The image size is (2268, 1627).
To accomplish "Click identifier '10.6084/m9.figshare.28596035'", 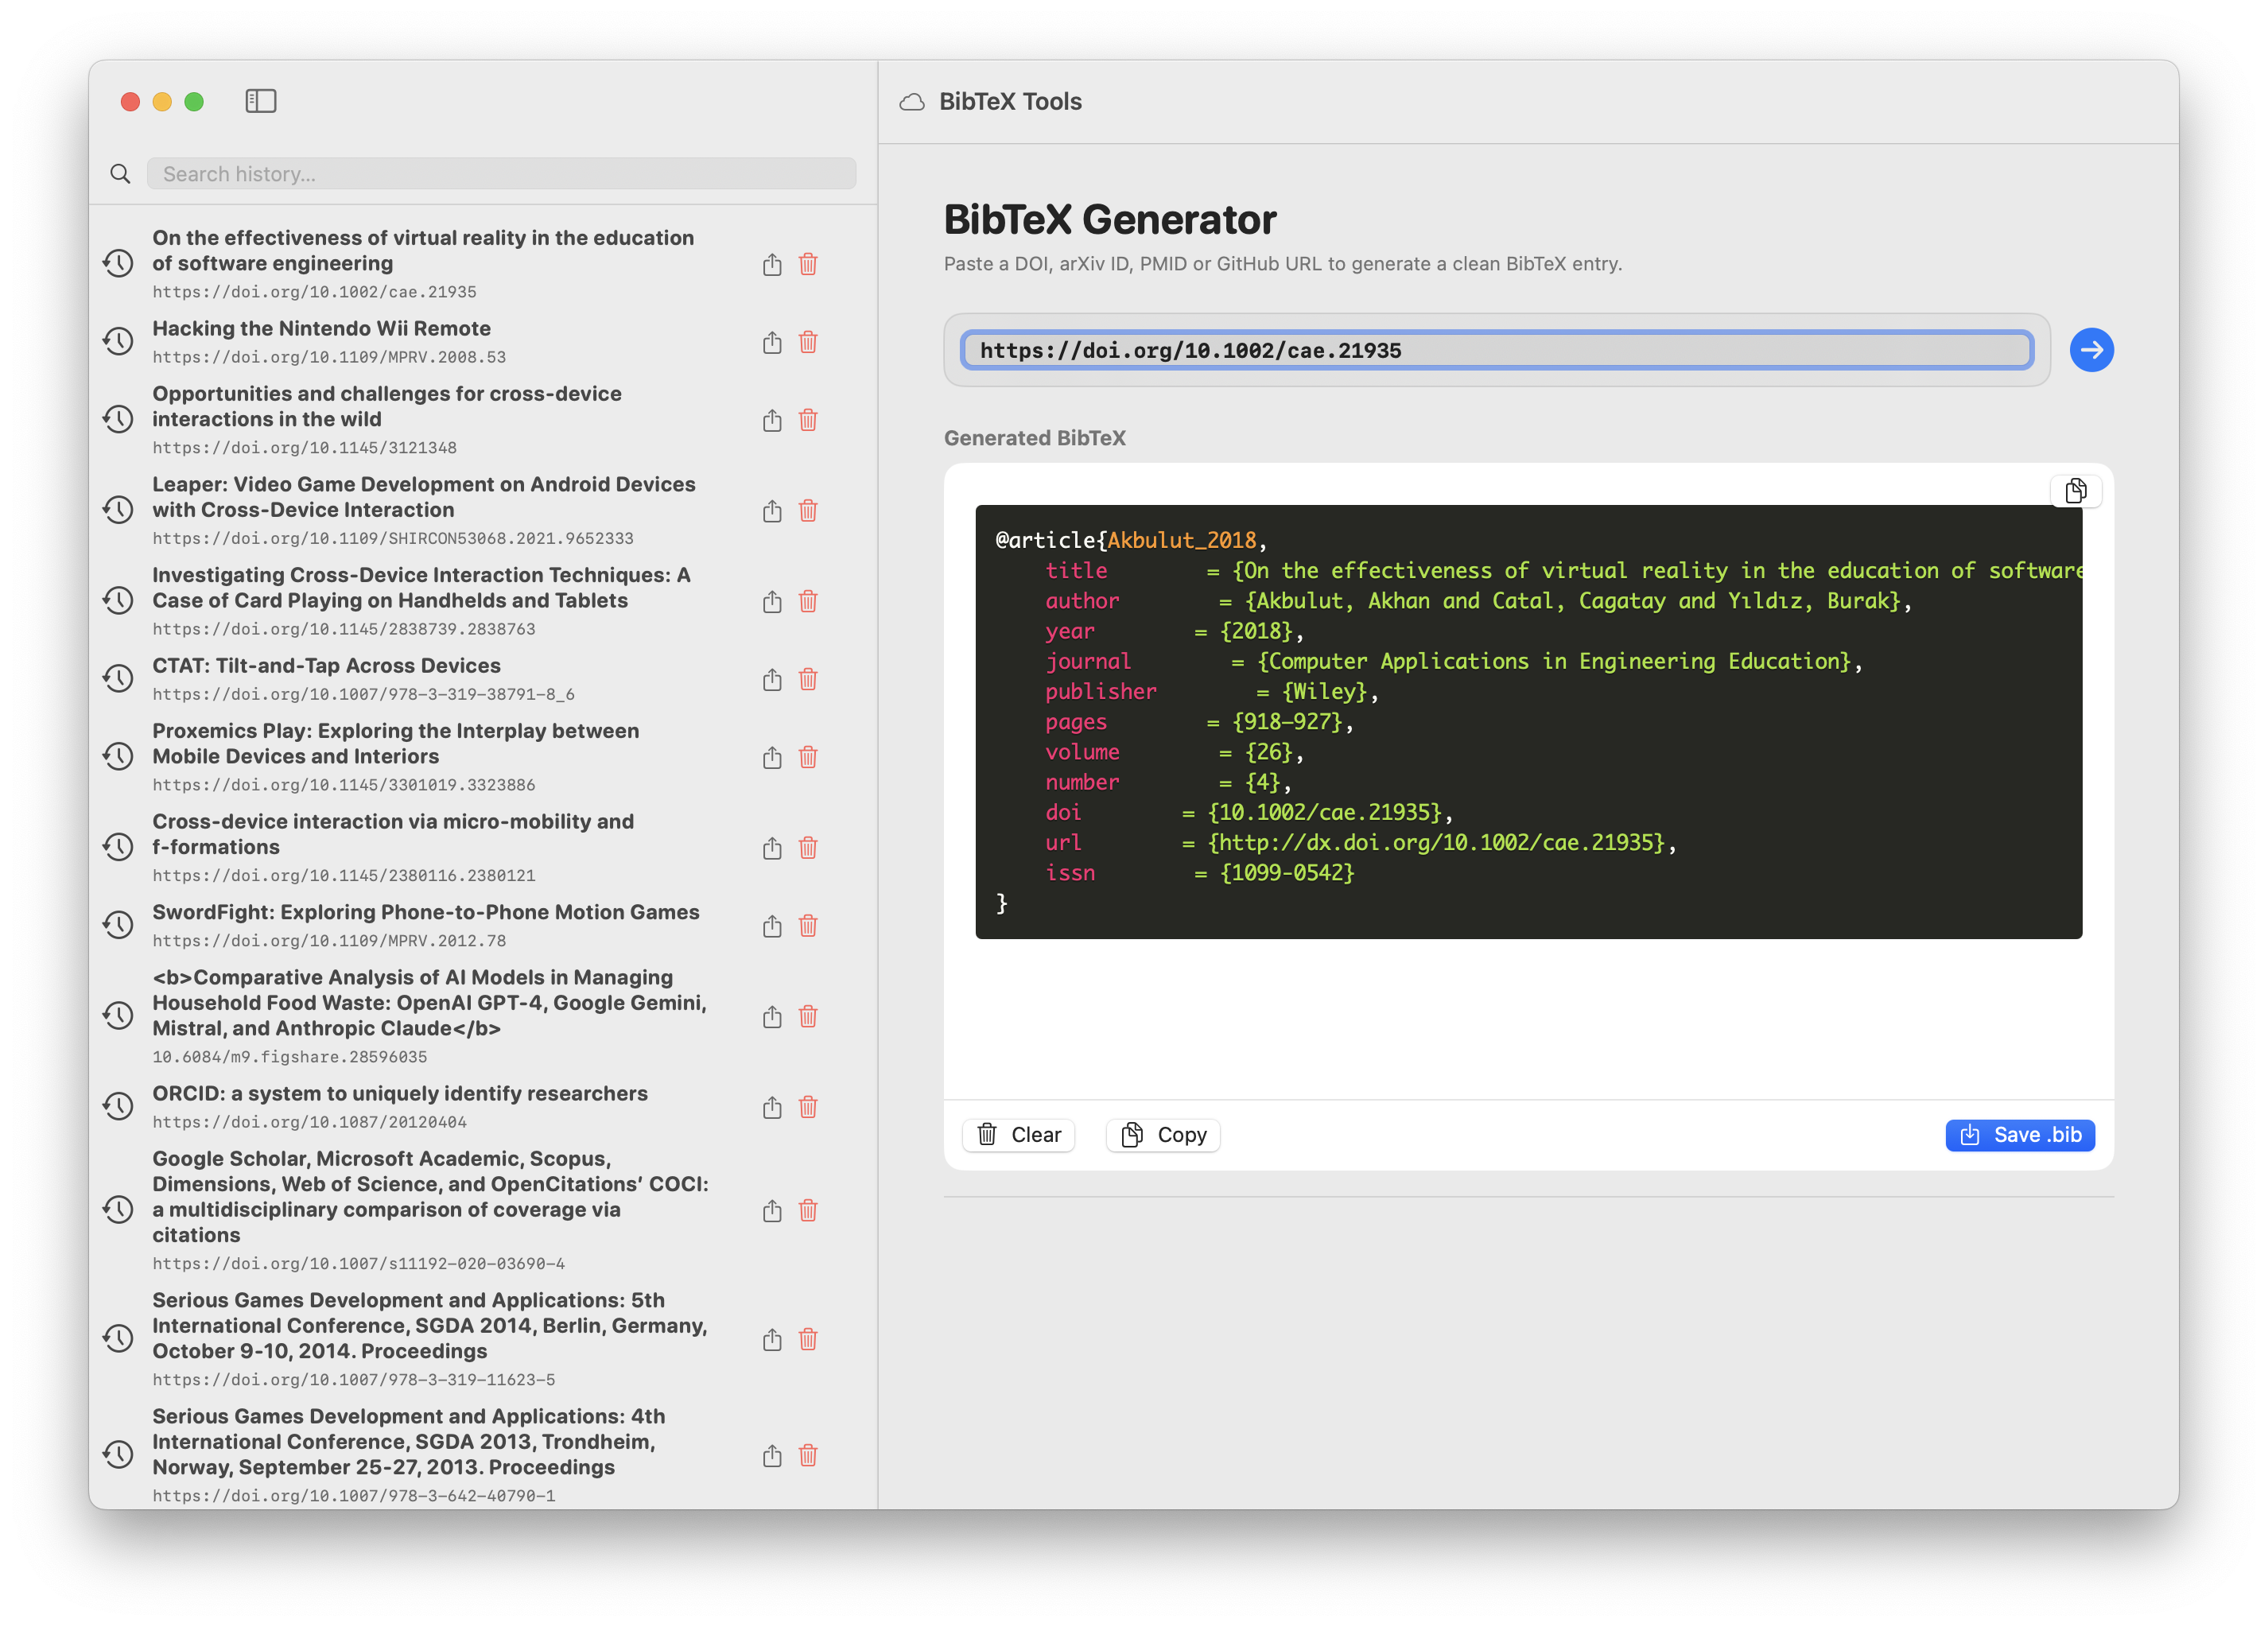I will (289, 1057).
